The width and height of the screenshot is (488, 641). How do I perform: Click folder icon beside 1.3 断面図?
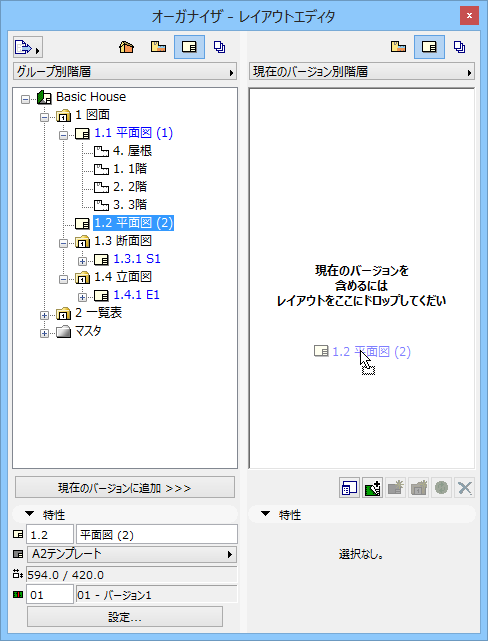pyautogui.click(x=82, y=242)
